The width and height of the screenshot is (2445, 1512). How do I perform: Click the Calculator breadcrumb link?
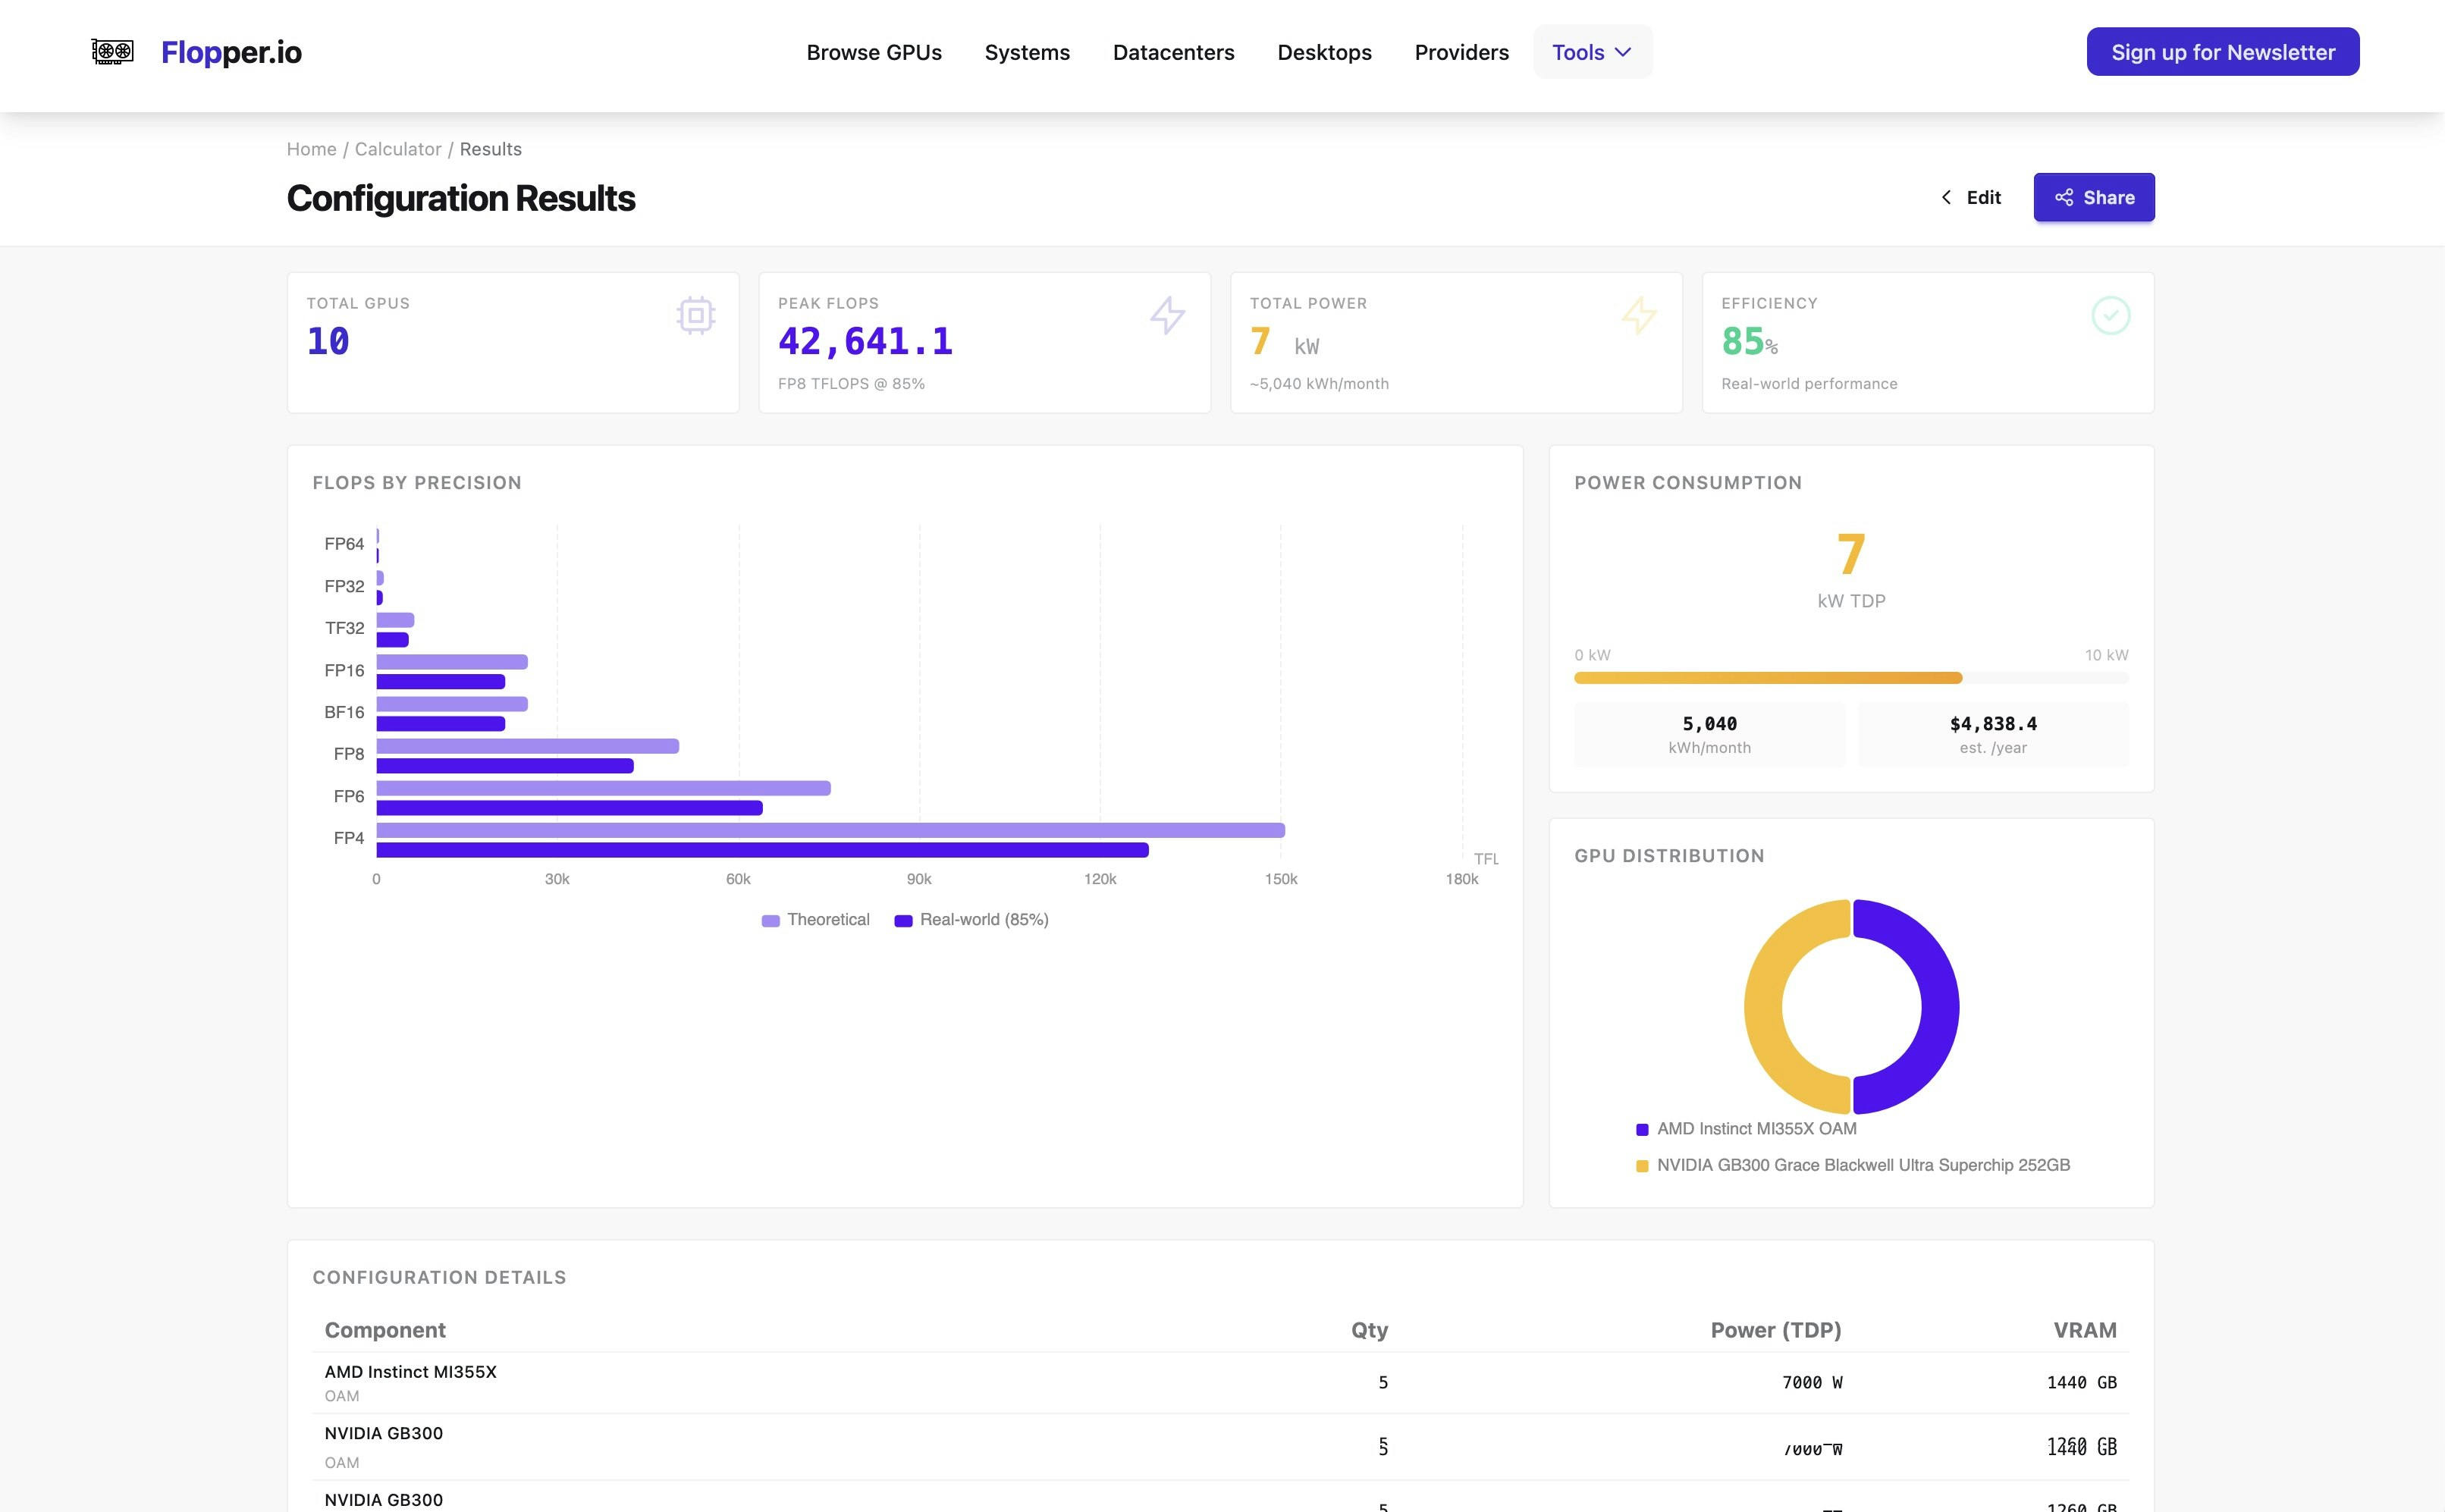pos(398,149)
